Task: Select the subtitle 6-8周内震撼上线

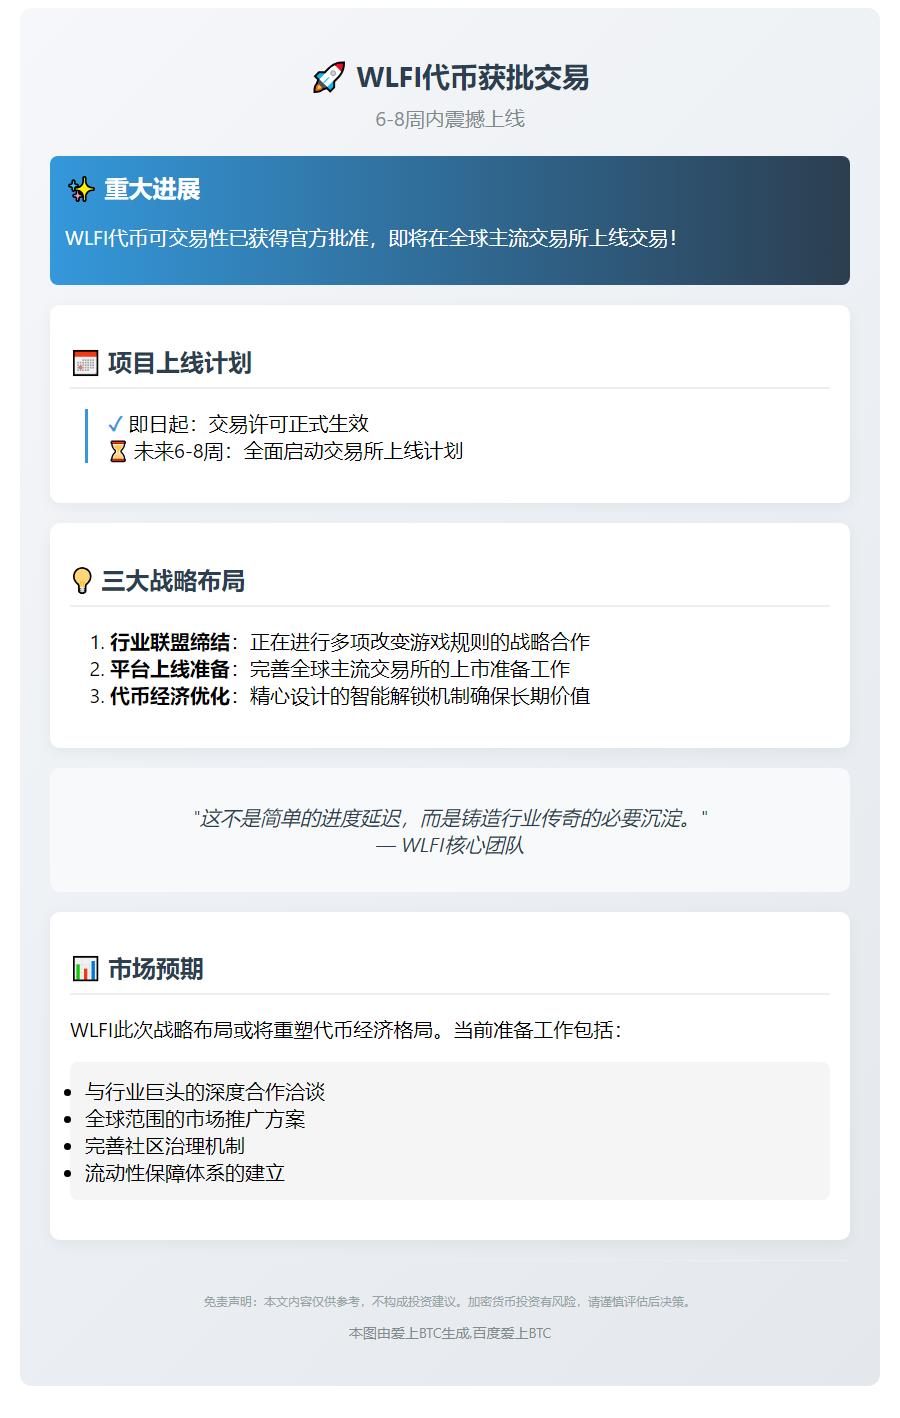Action: (450, 119)
